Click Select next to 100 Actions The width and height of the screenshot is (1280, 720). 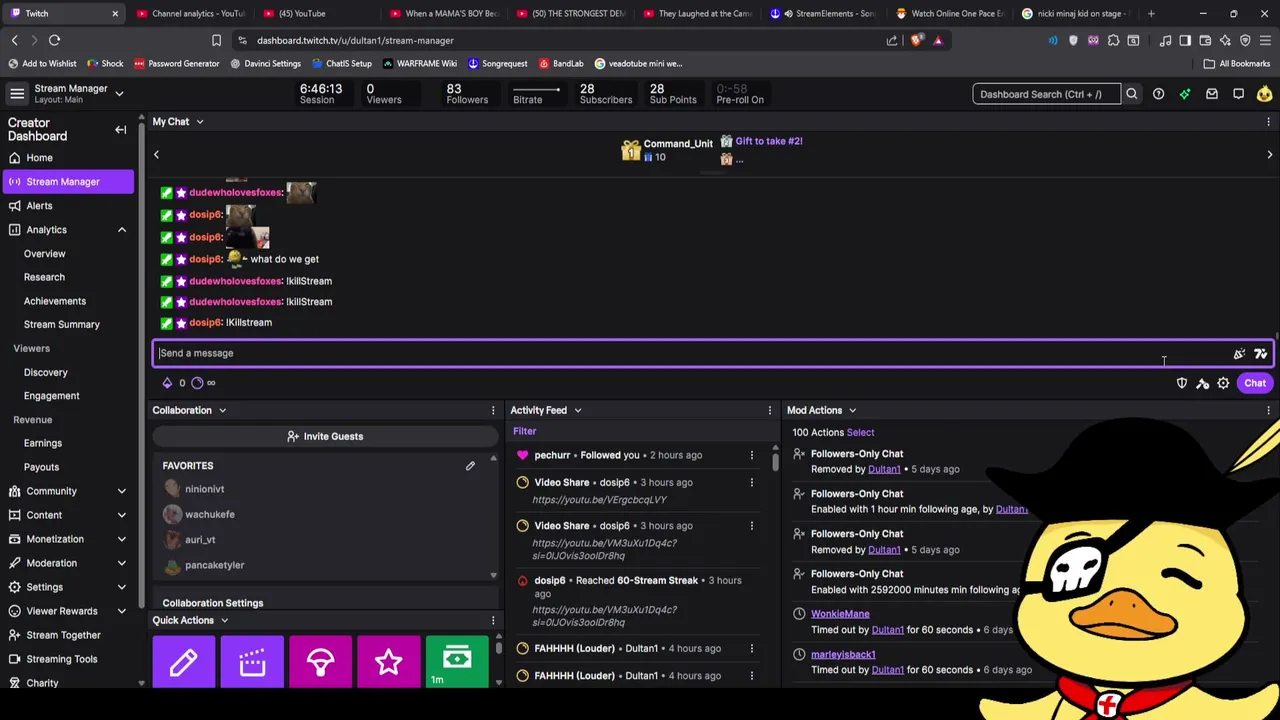tap(860, 432)
